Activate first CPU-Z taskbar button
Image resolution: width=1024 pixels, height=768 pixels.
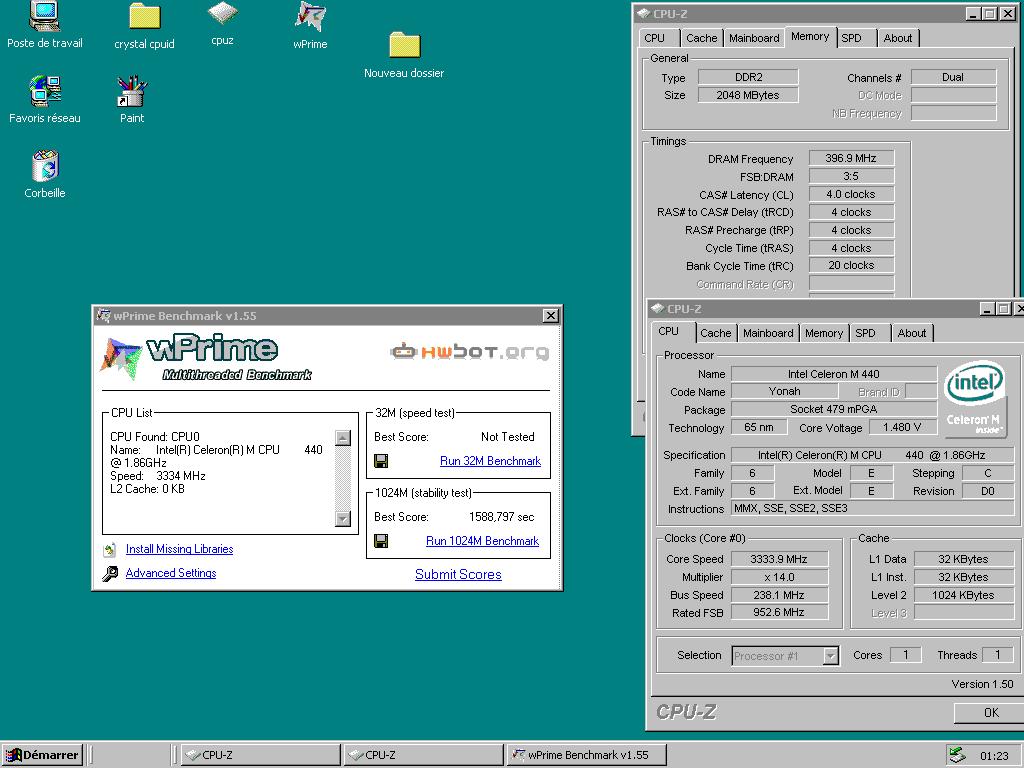(x=260, y=755)
